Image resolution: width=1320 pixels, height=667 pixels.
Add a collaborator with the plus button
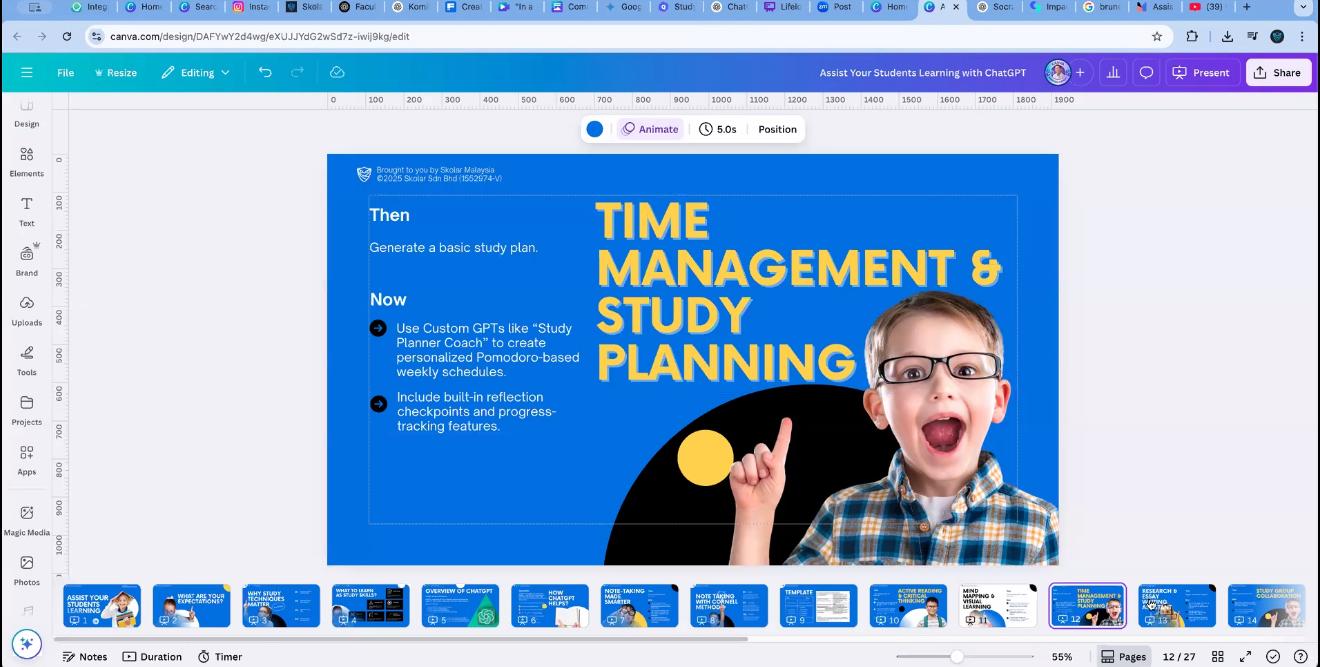pyautogui.click(x=1080, y=72)
